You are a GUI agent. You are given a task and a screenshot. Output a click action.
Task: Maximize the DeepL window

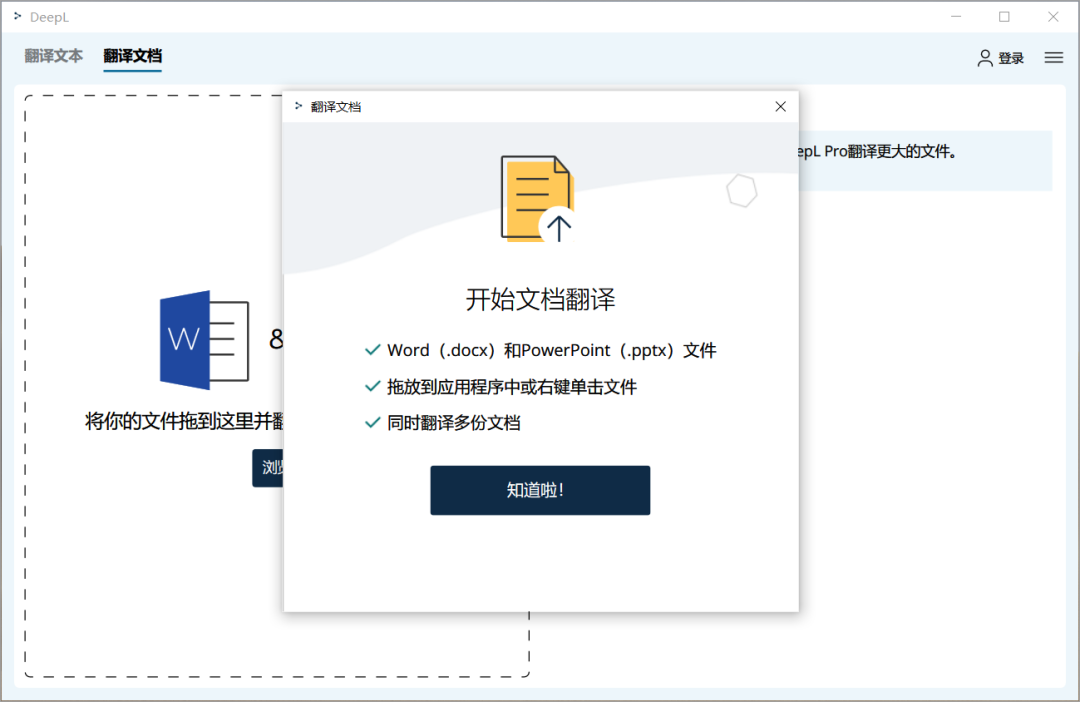click(1004, 17)
